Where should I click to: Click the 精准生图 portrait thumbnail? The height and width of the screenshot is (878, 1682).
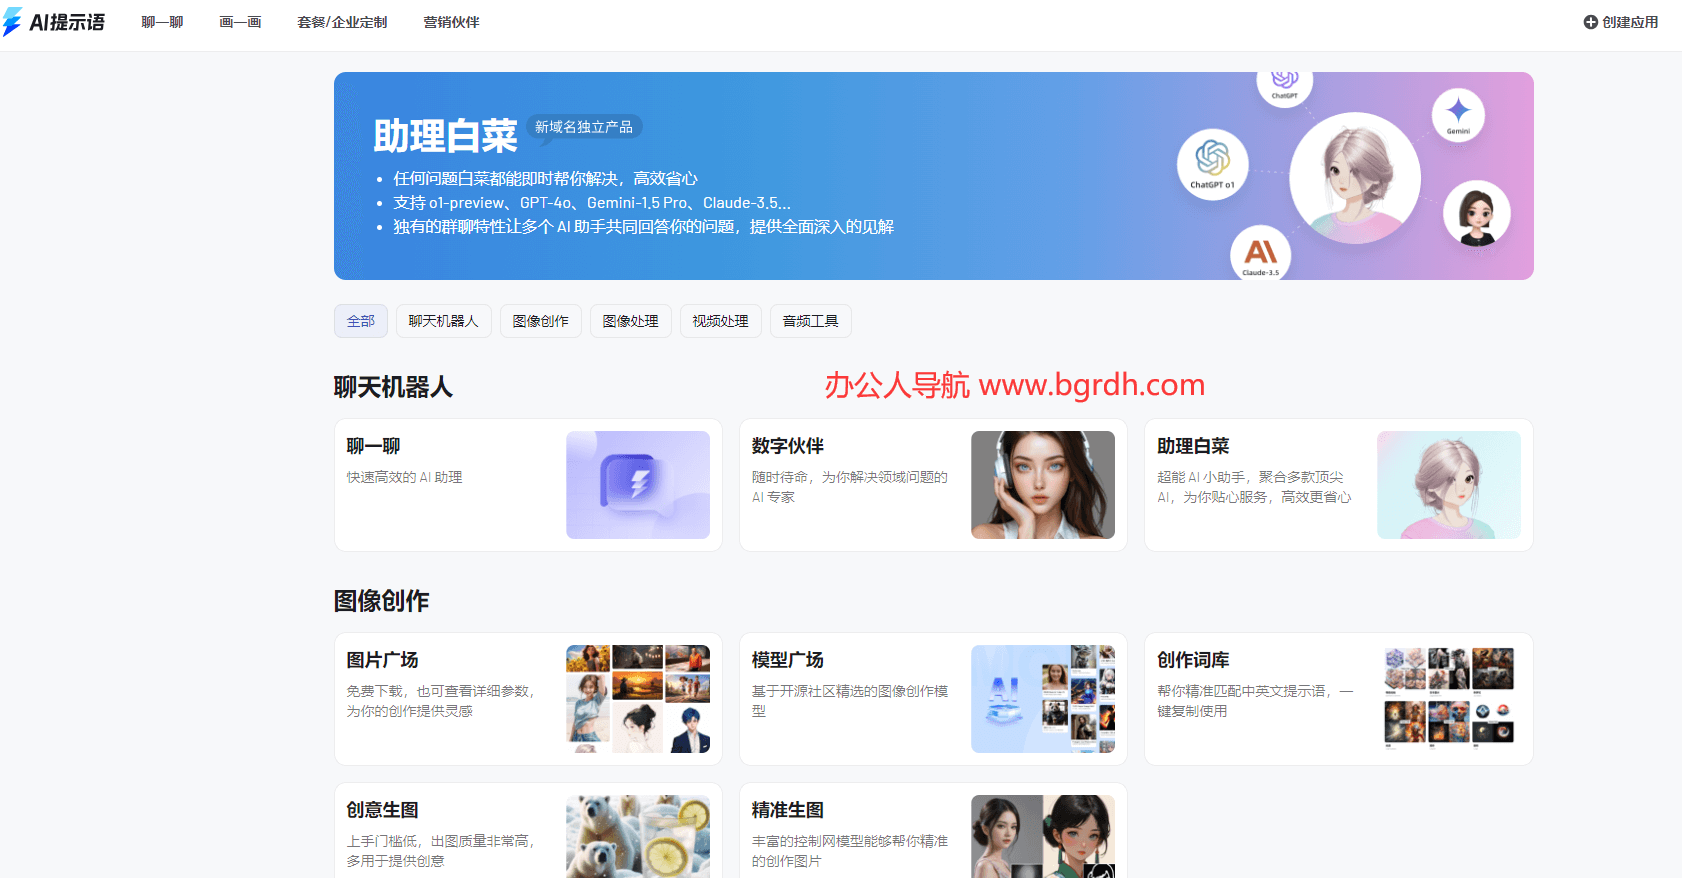(1043, 837)
